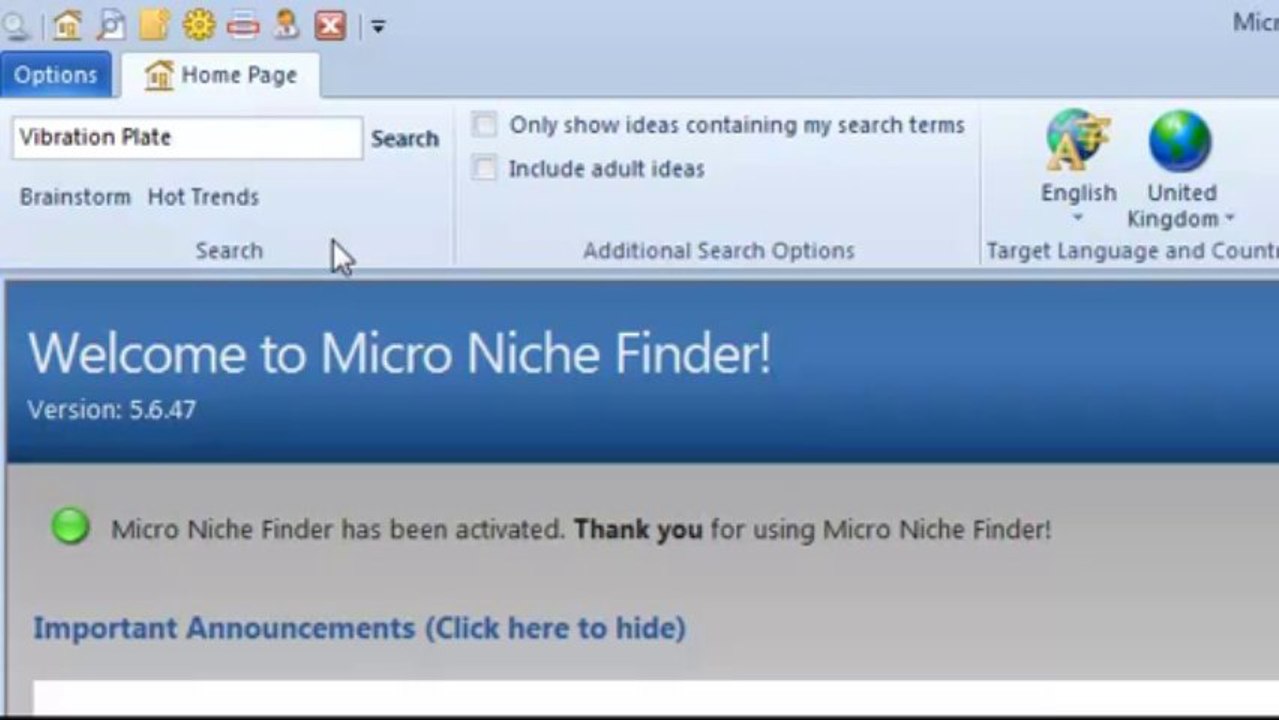Screen dimensions: 1279x720
Task: Click the magnifier icon in quick access toolbar
Action: (15, 25)
